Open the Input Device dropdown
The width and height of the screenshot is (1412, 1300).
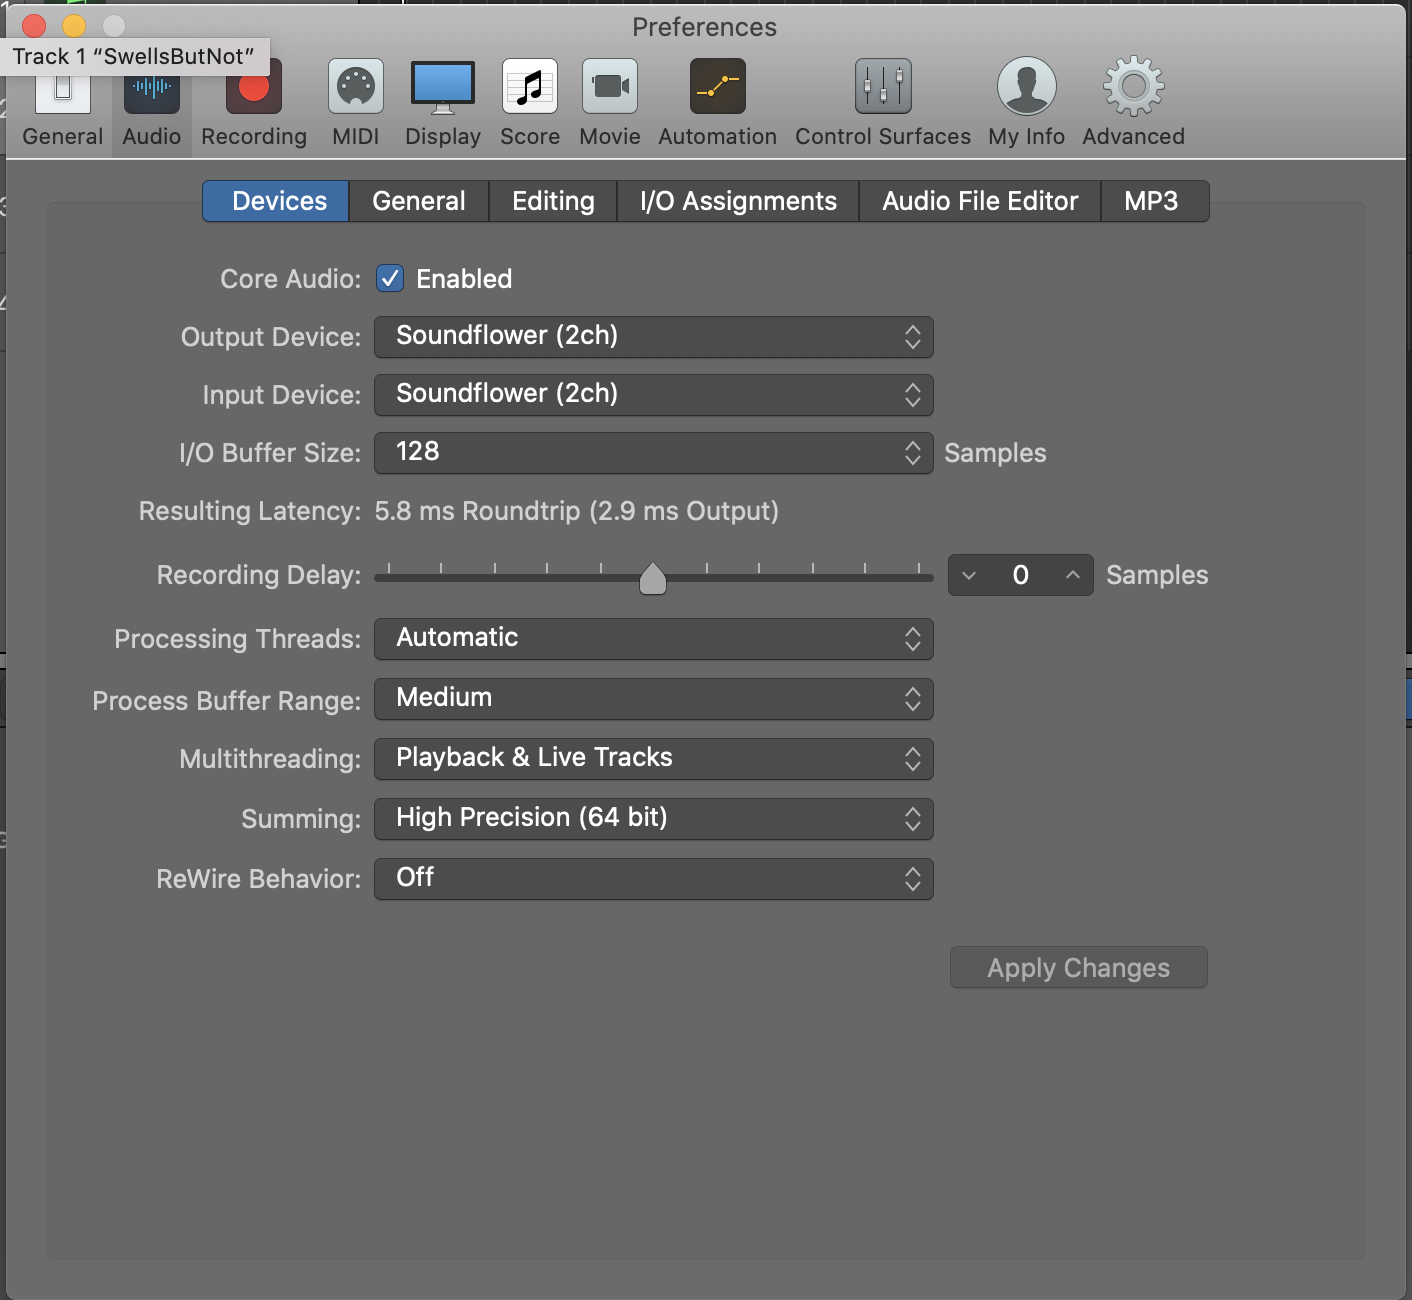pyautogui.click(x=654, y=395)
